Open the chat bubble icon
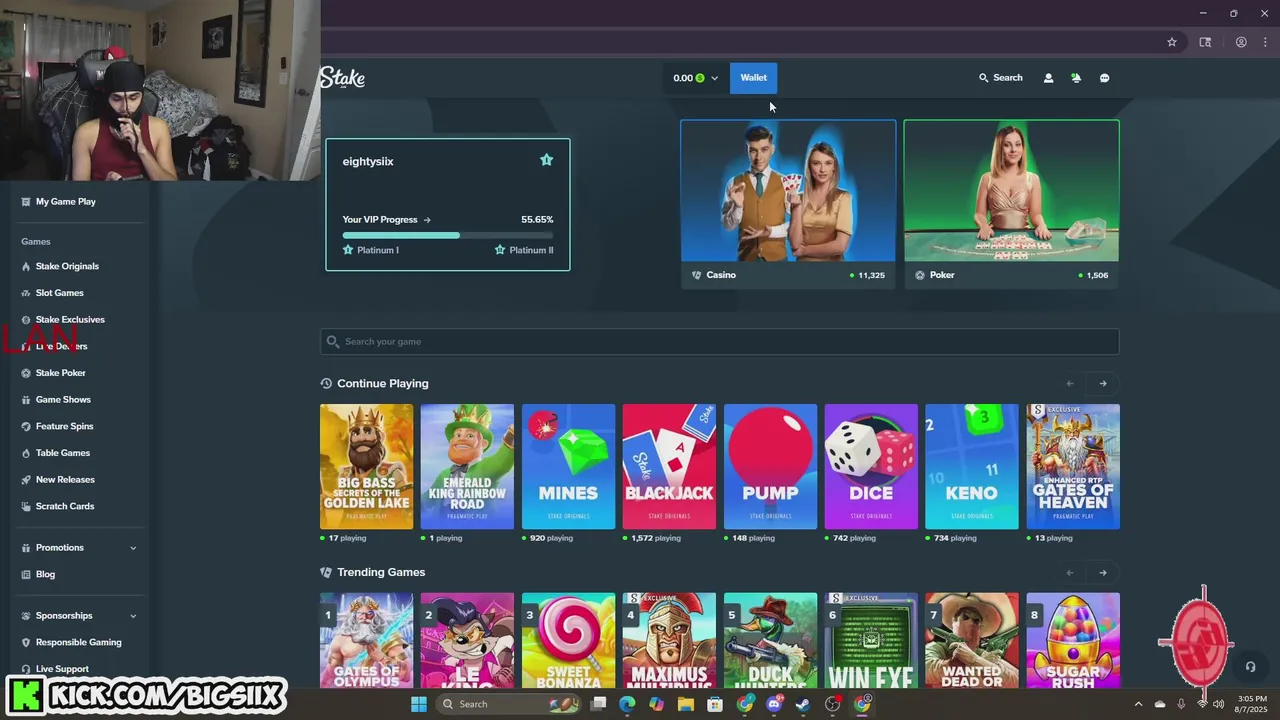The width and height of the screenshot is (1280, 720). pos(1104,78)
